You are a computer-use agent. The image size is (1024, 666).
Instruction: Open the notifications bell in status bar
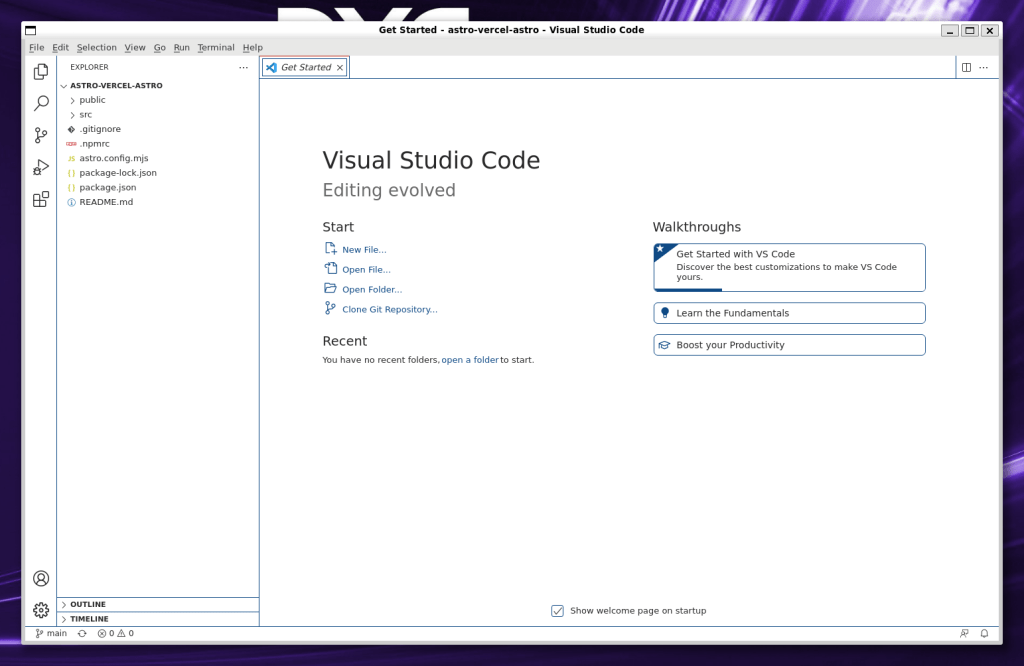pyautogui.click(x=984, y=633)
